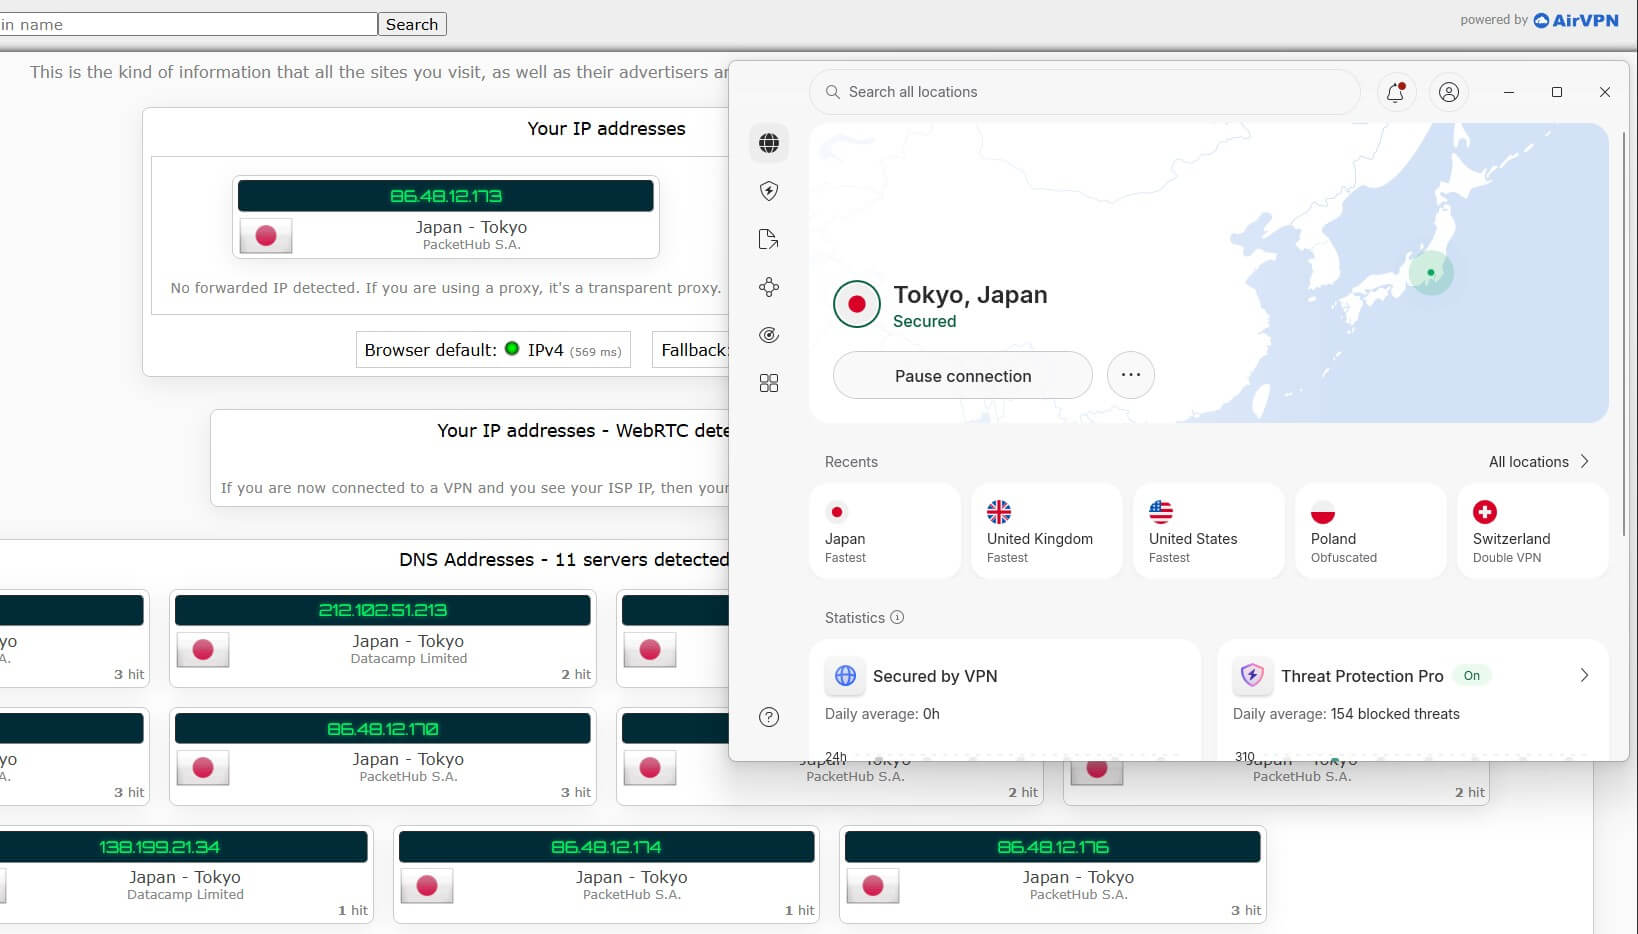
Task: Click the search magnifier icon in NordVPN
Action: 832,92
